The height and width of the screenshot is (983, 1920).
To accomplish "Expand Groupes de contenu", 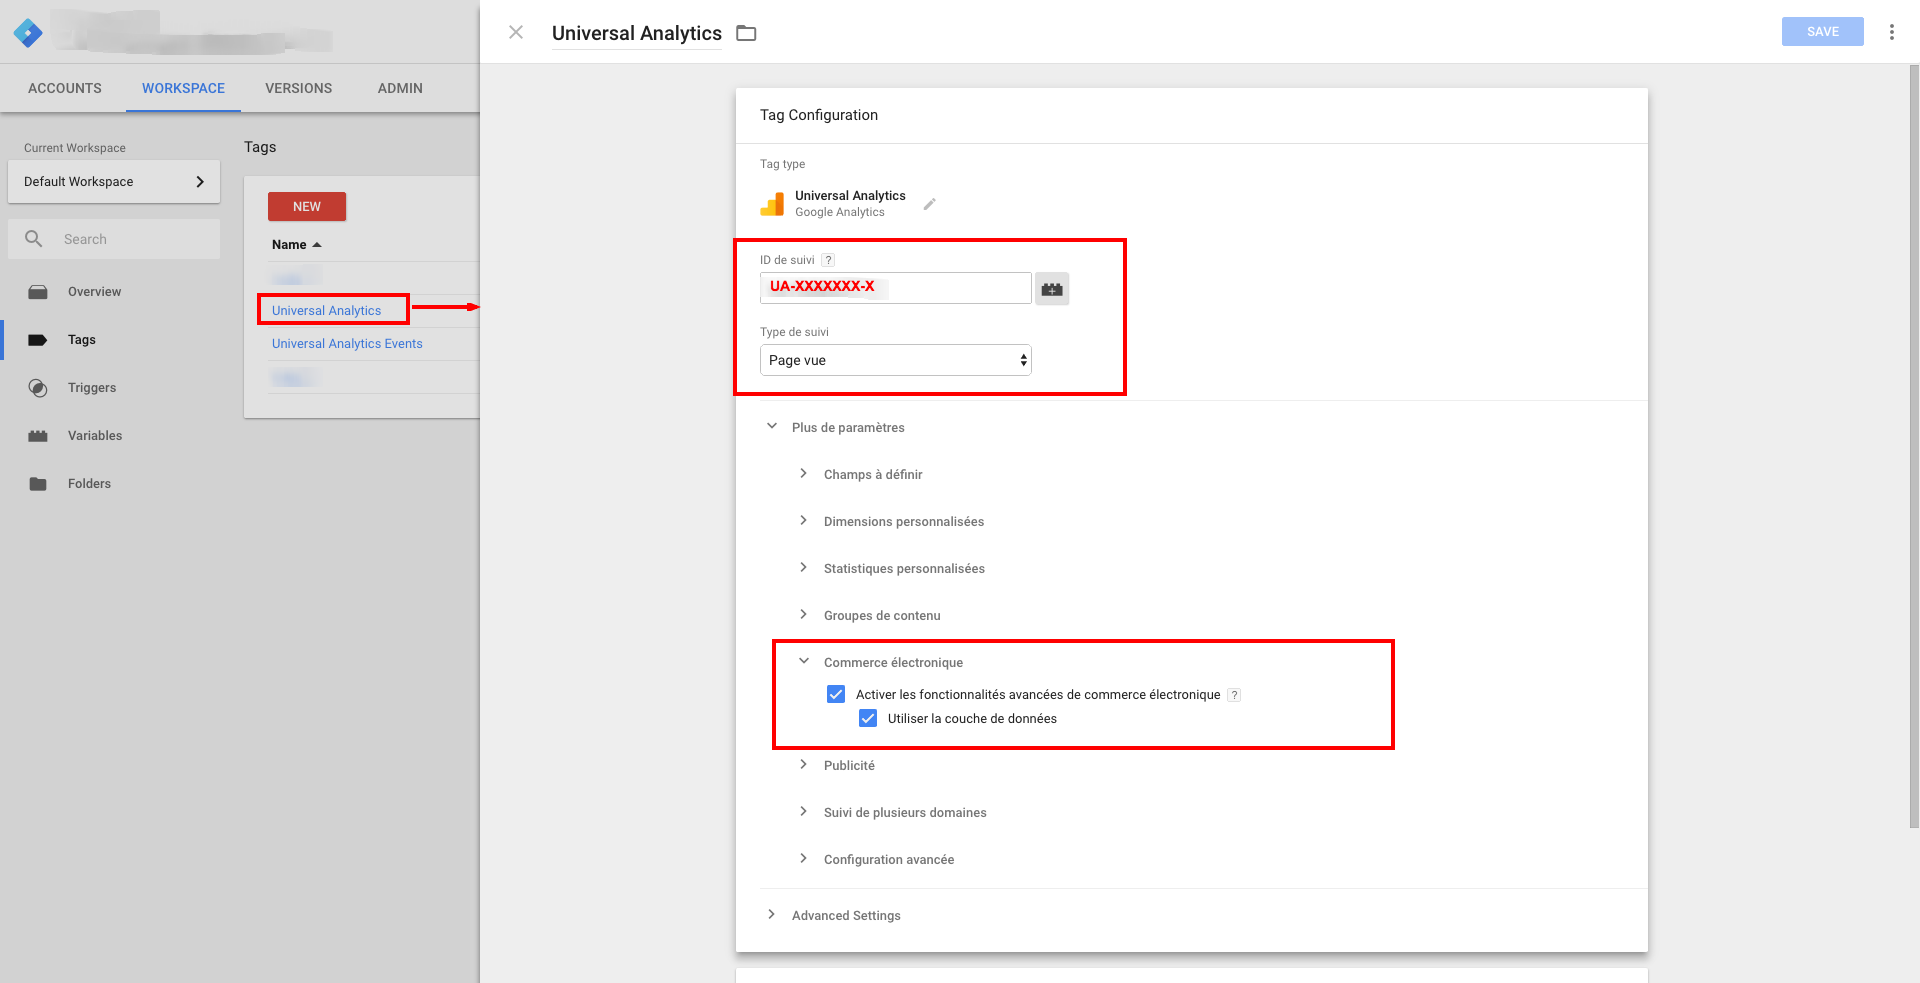I will point(803,615).
